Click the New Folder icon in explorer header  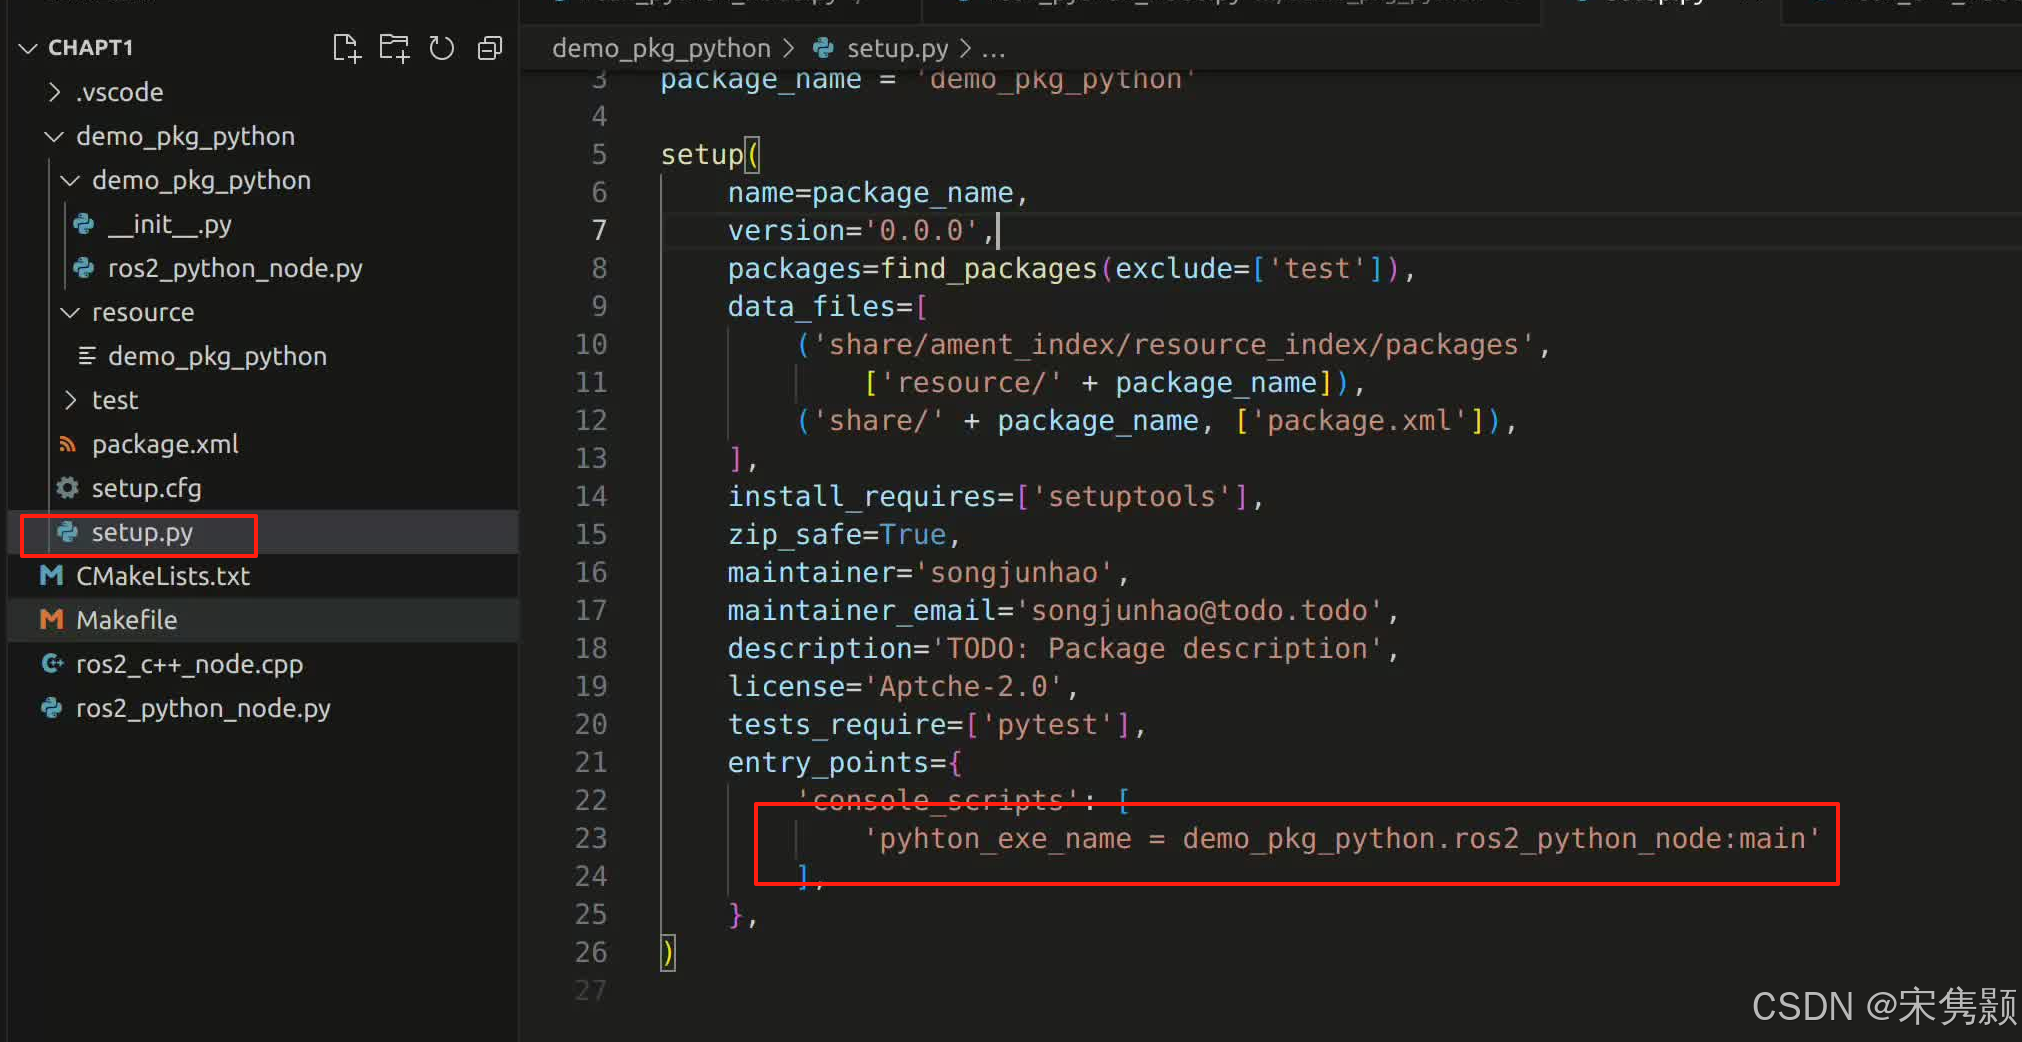pos(394,48)
